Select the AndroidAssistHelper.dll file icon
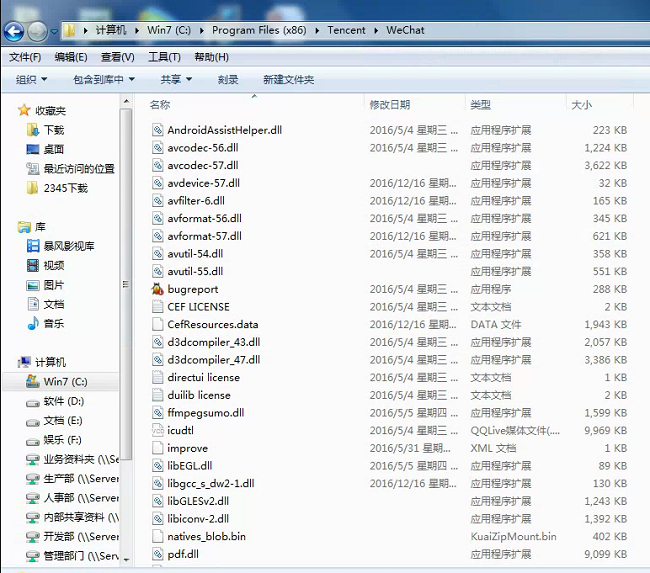650x573 pixels. (x=158, y=130)
